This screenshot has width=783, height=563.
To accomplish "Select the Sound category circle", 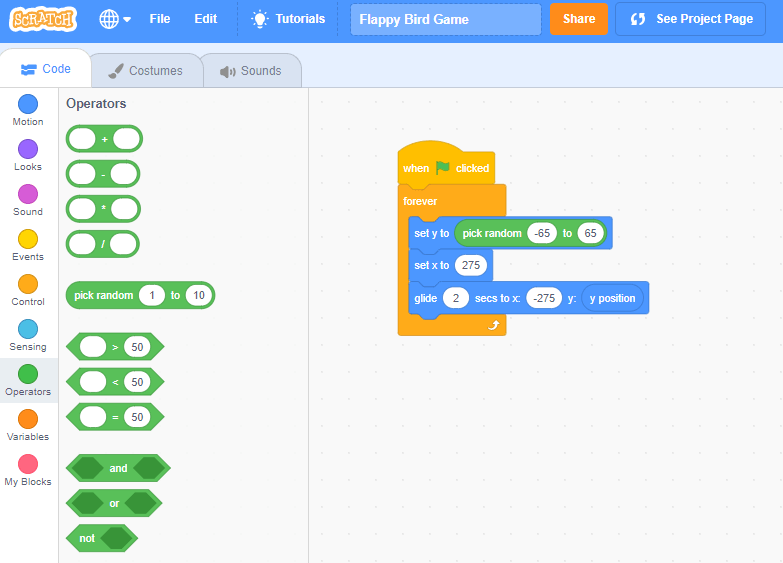I will (28, 194).
